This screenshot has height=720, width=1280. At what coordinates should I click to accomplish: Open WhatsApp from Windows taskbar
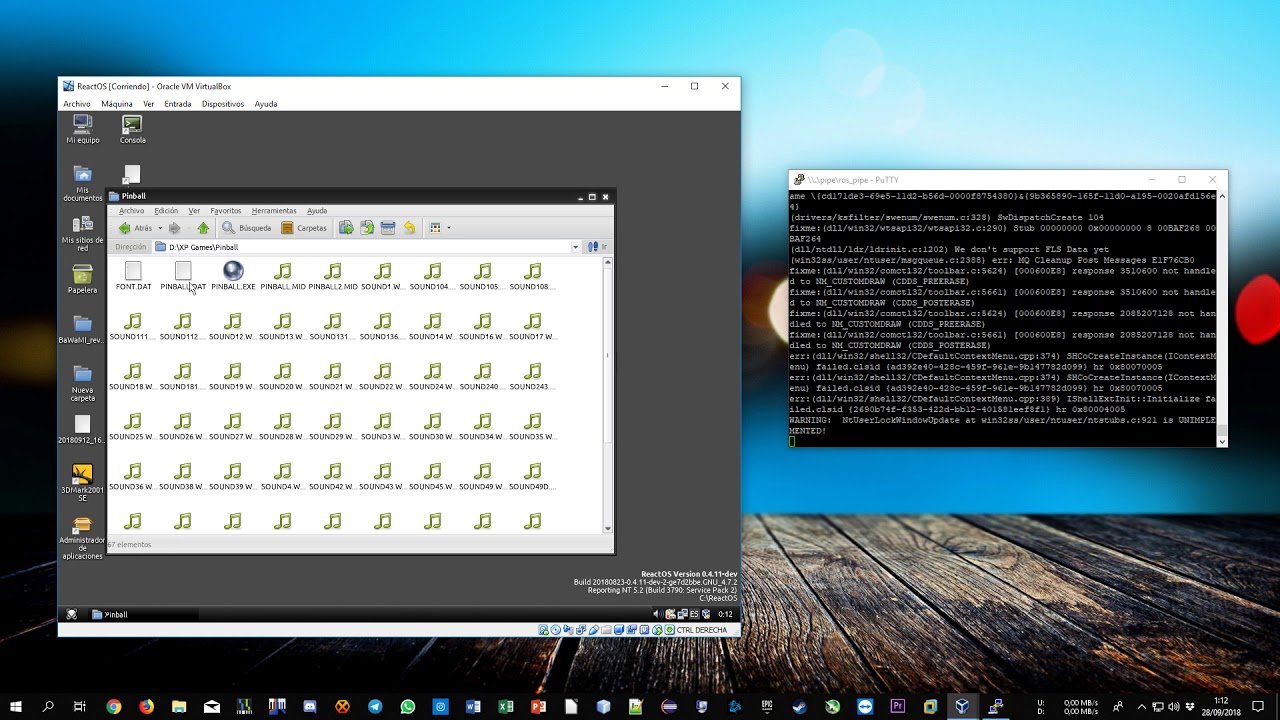pos(408,707)
